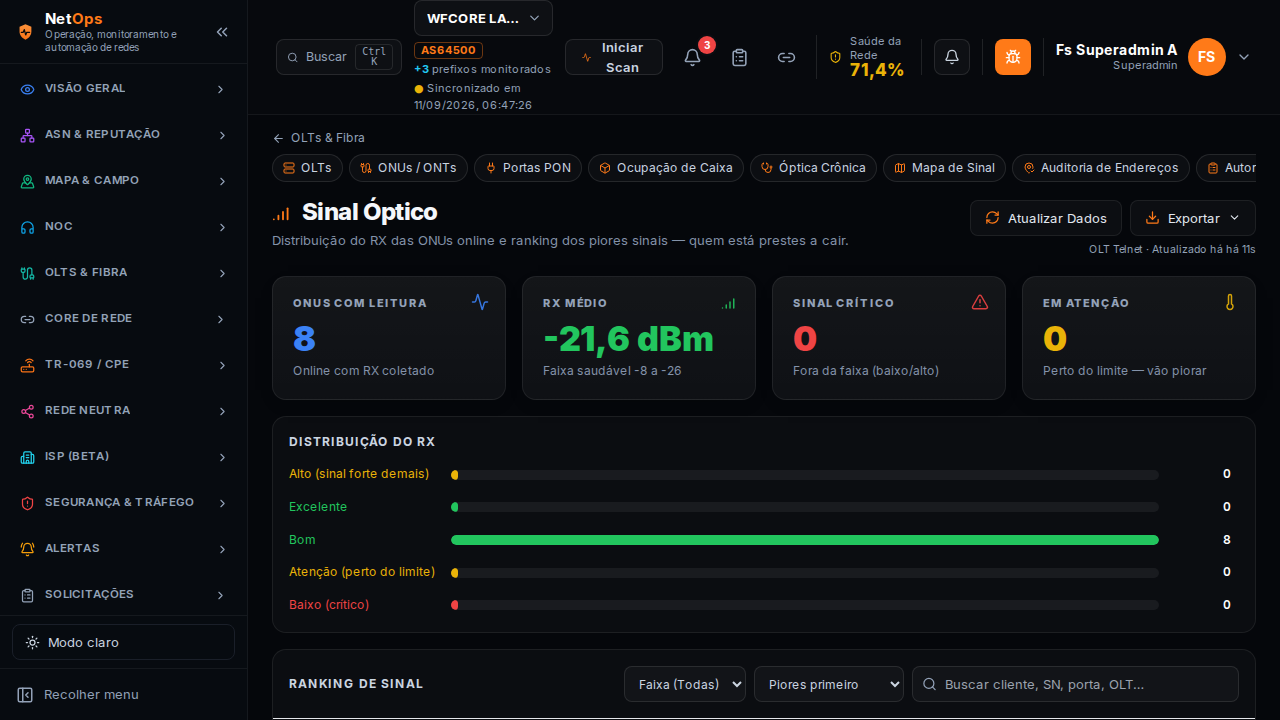Focus the Buscar cliente, SN, porta search field
The width and height of the screenshot is (1280, 720).
pyautogui.click(x=1075, y=684)
